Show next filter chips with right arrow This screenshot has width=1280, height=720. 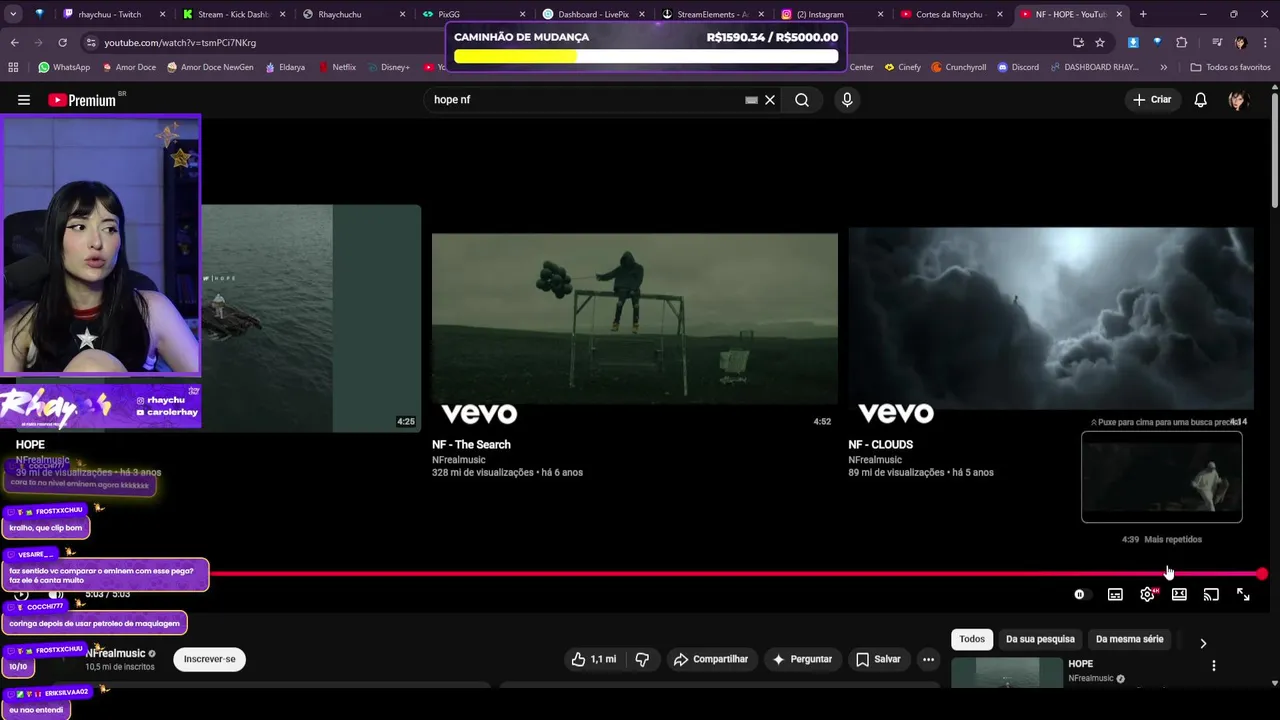point(1203,643)
